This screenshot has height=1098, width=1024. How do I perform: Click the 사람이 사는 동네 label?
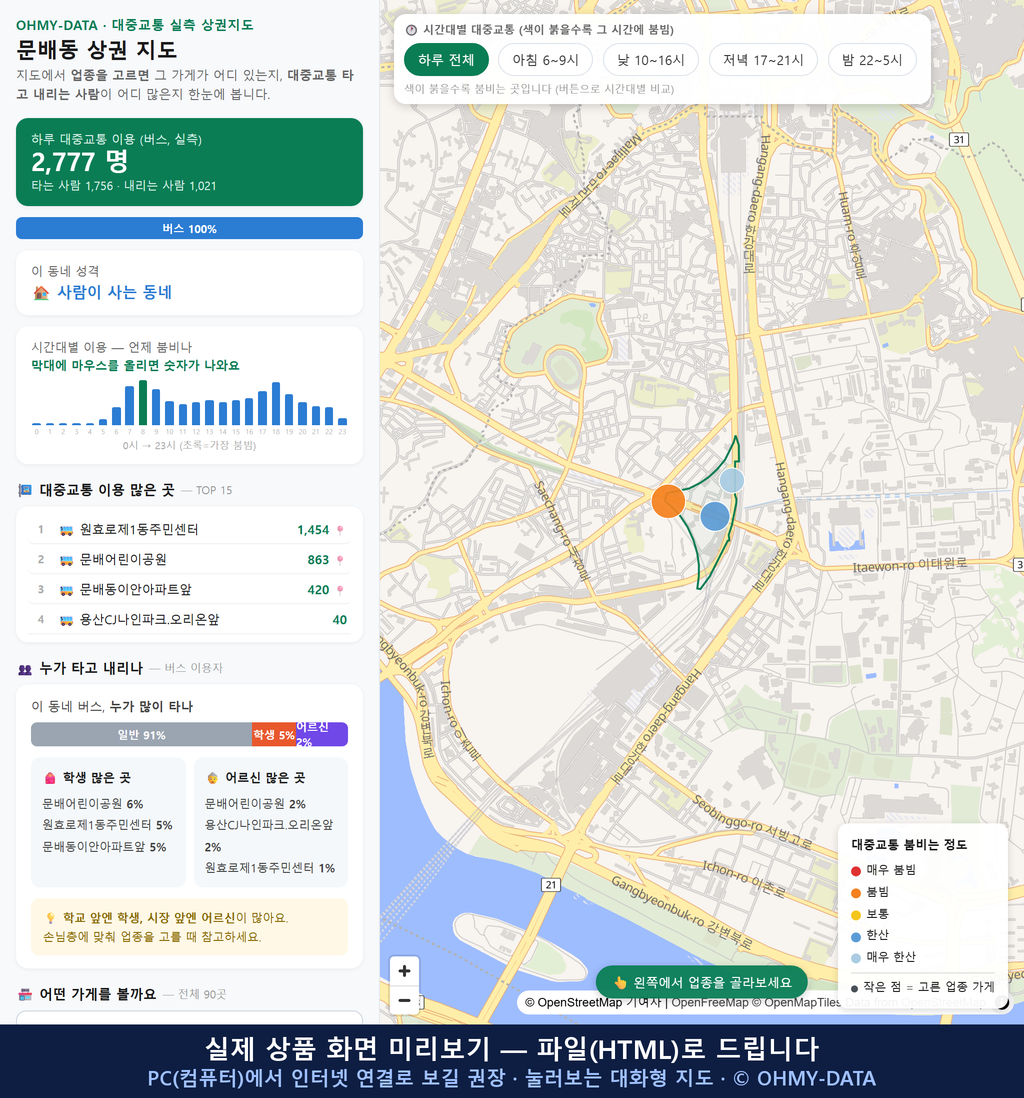point(115,293)
